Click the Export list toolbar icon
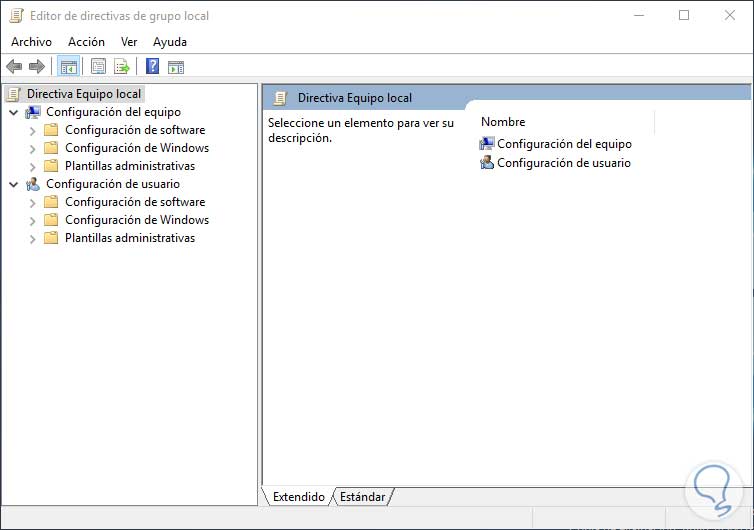The height and width of the screenshot is (530, 754). 122,66
